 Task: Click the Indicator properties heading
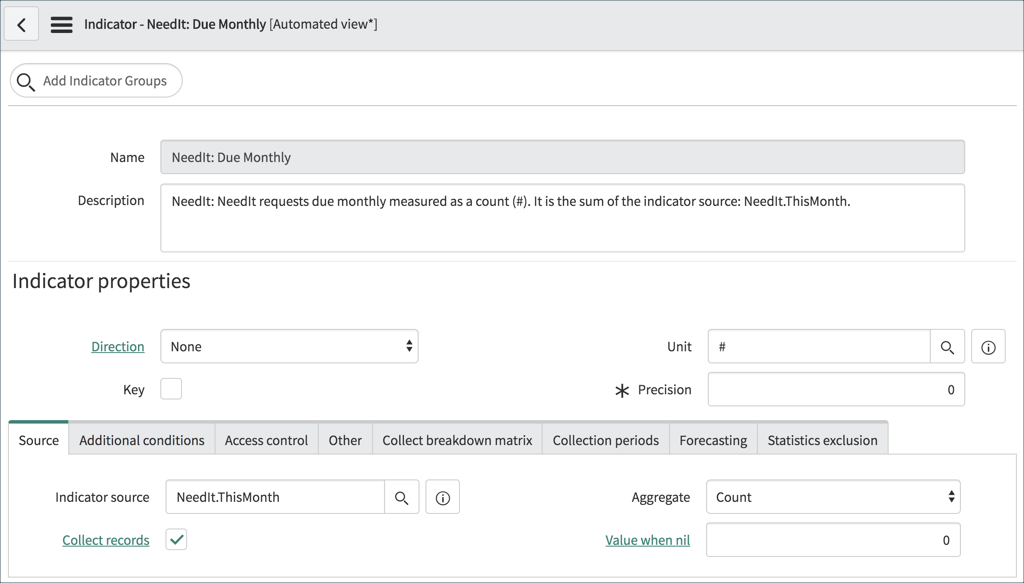coord(101,281)
